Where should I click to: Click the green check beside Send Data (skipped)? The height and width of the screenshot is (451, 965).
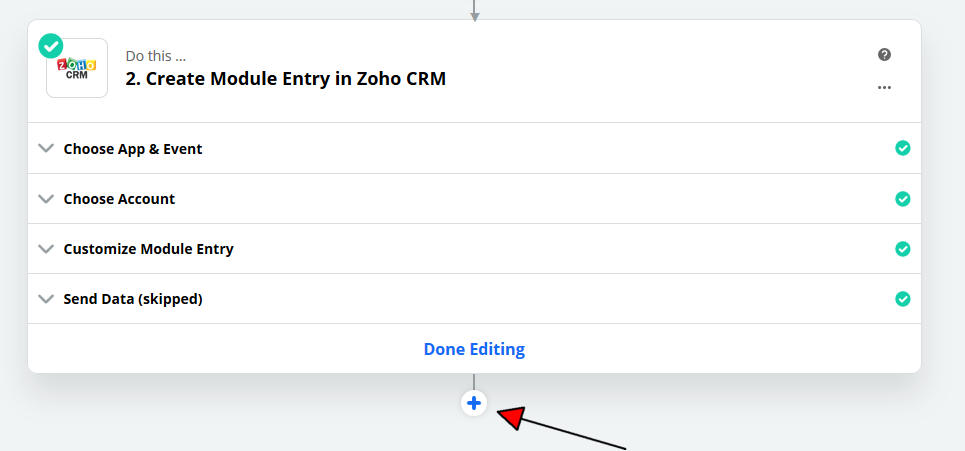(x=902, y=298)
